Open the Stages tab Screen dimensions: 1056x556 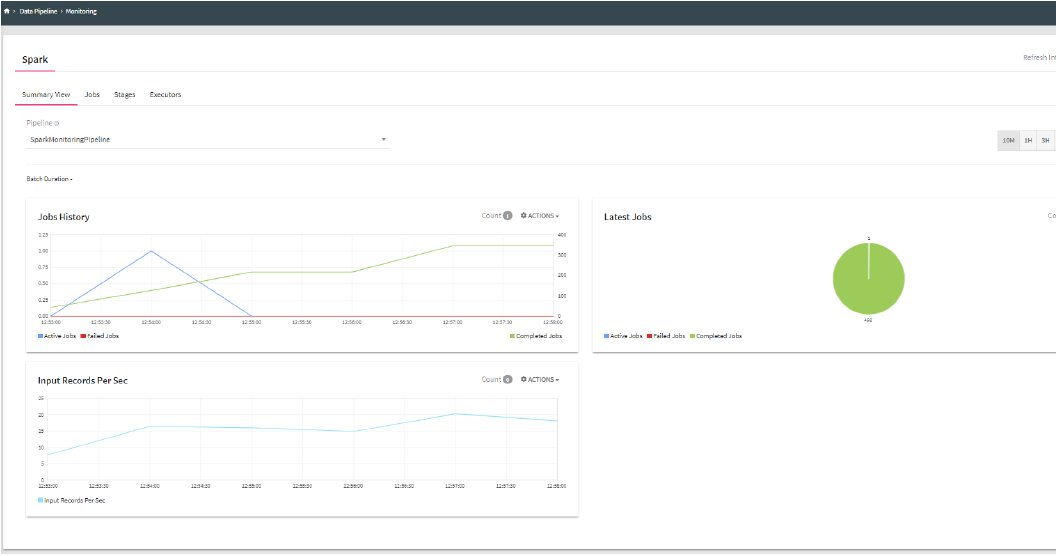[125, 95]
